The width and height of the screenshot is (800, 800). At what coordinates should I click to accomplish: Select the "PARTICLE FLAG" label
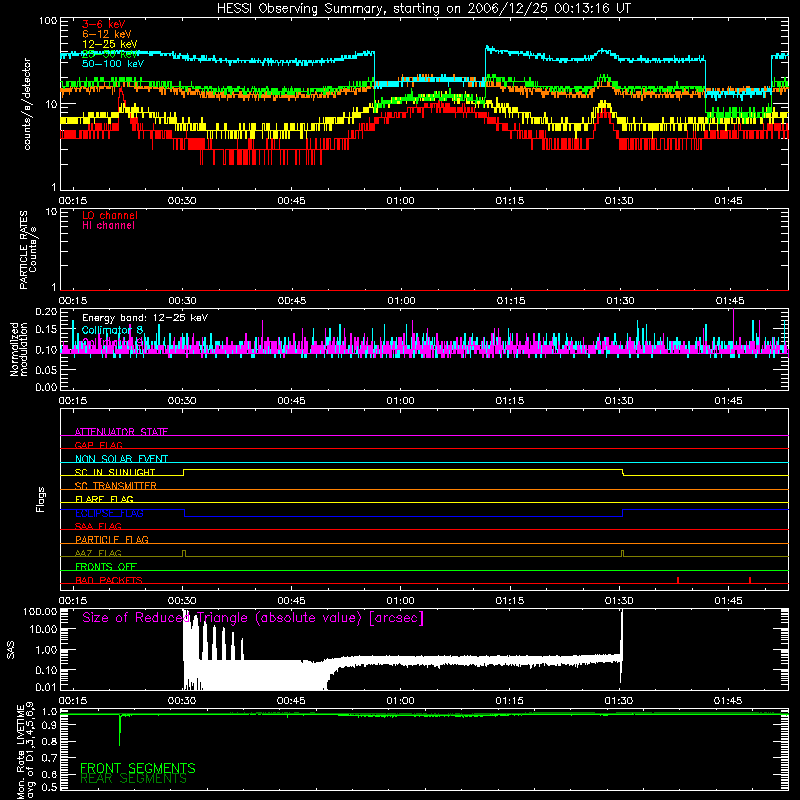pos(112,540)
